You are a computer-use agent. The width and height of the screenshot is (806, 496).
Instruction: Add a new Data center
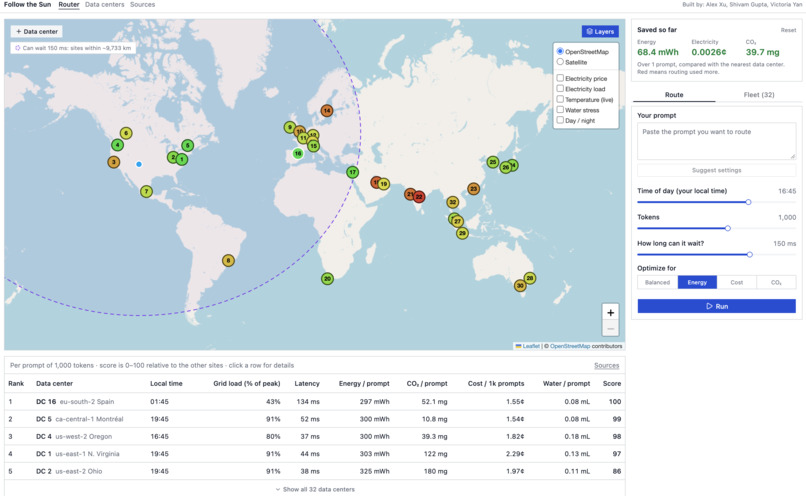coord(36,31)
